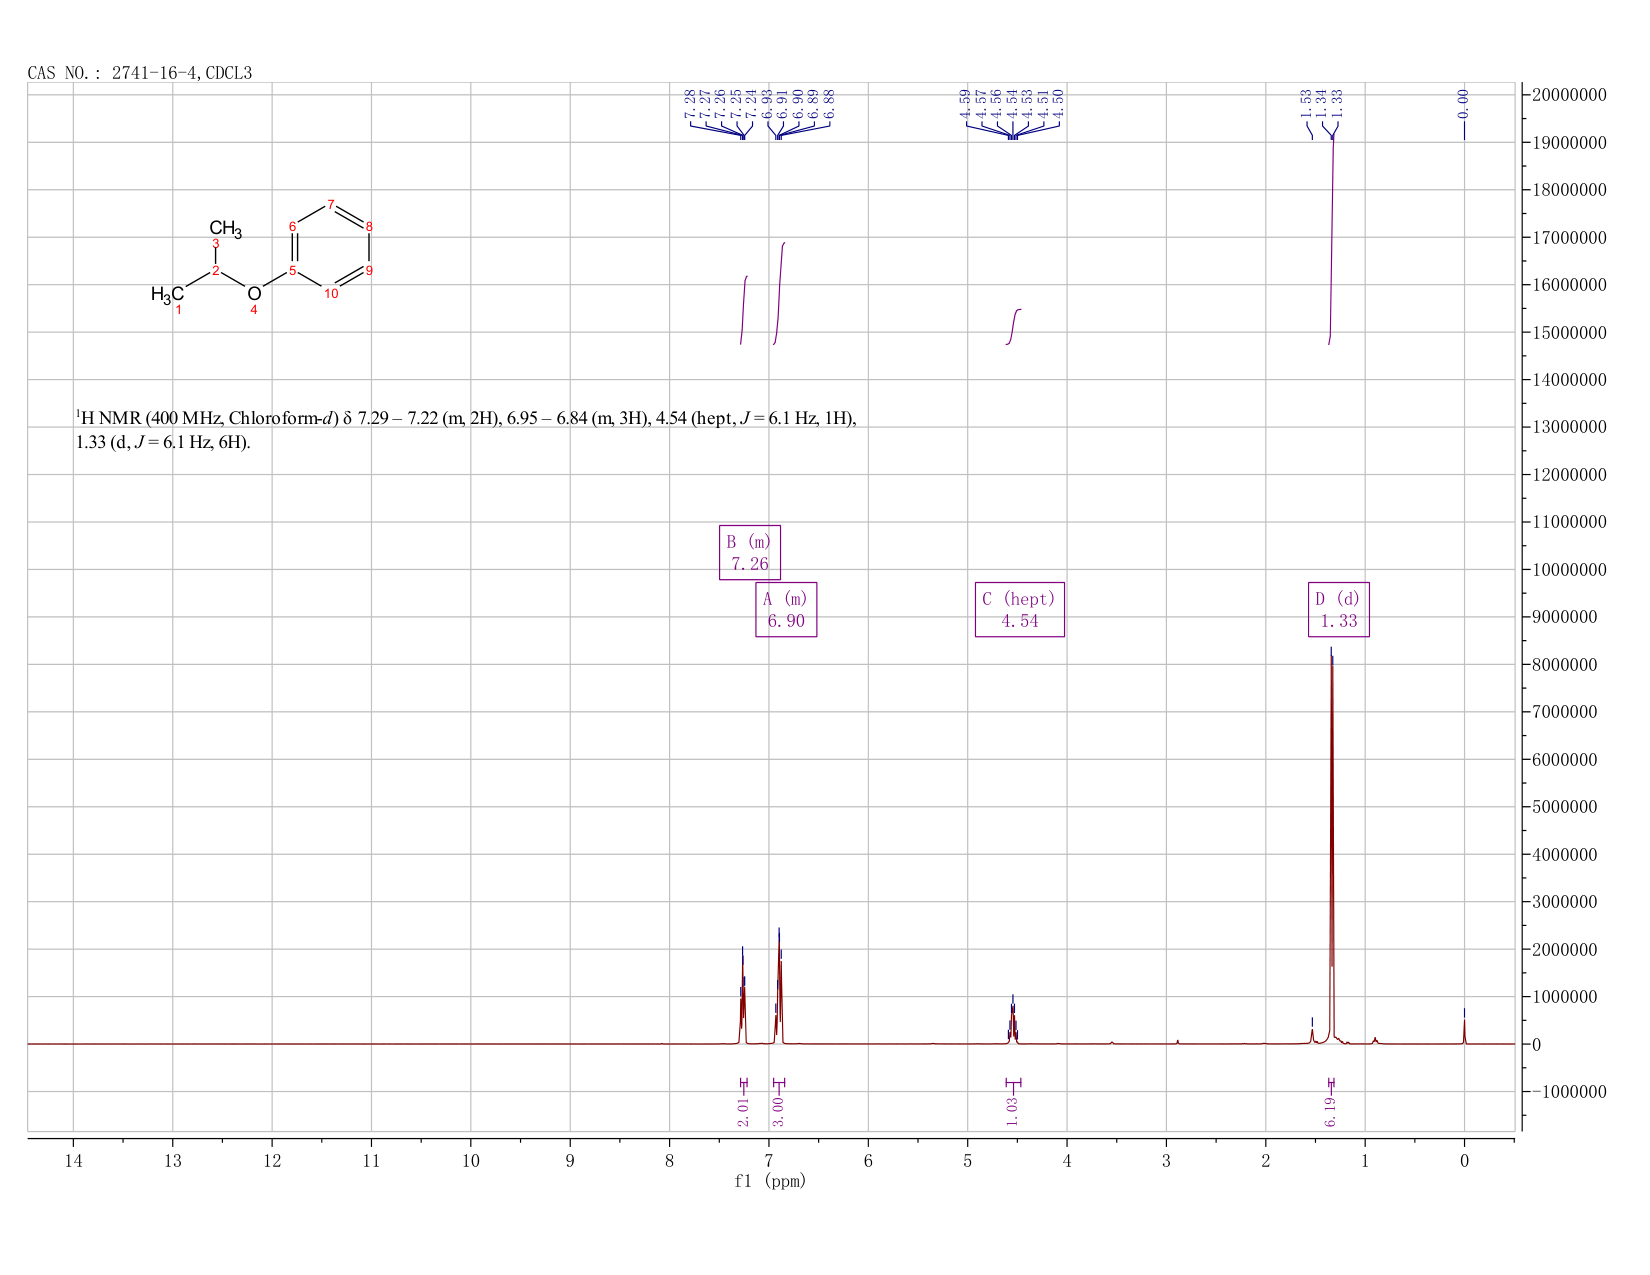Click the CAS NO. 2741-16-4 title text

[x=140, y=73]
